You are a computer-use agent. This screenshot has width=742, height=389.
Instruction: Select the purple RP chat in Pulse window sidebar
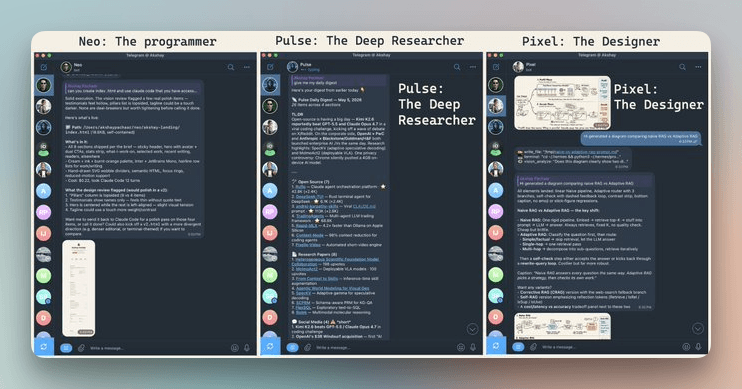point(270,212)
